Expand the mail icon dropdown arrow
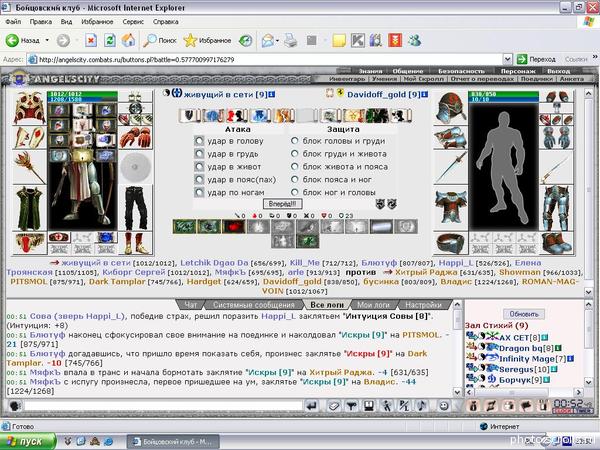The width and height of the screenshot is (600, 450). (277, 40)
